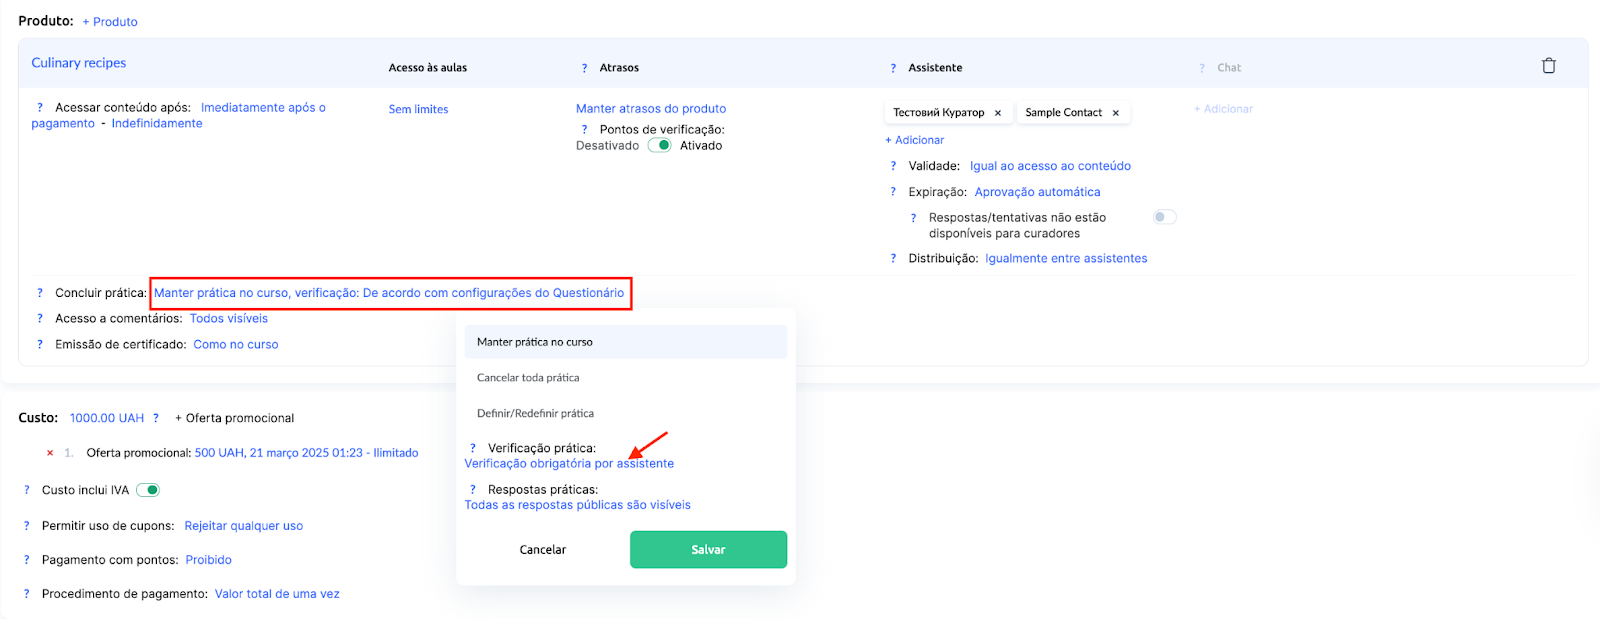The width and height of the screenshot is (1600, 619).
Task: Choose Definir/Redefinir prática option
Action: click(x=535, y=413)
